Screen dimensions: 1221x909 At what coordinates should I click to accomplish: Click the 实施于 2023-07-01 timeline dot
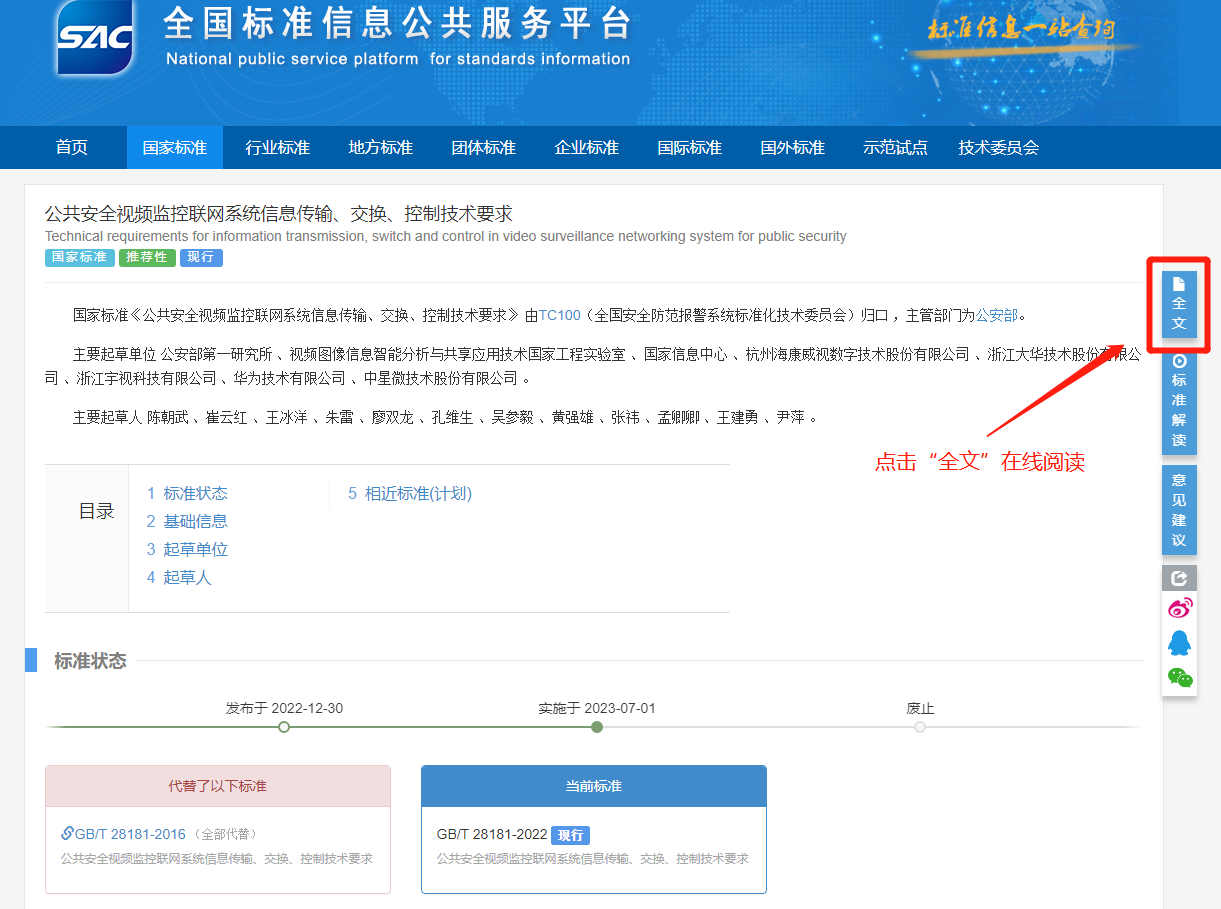pyautogui.click(x=597, y=727)
